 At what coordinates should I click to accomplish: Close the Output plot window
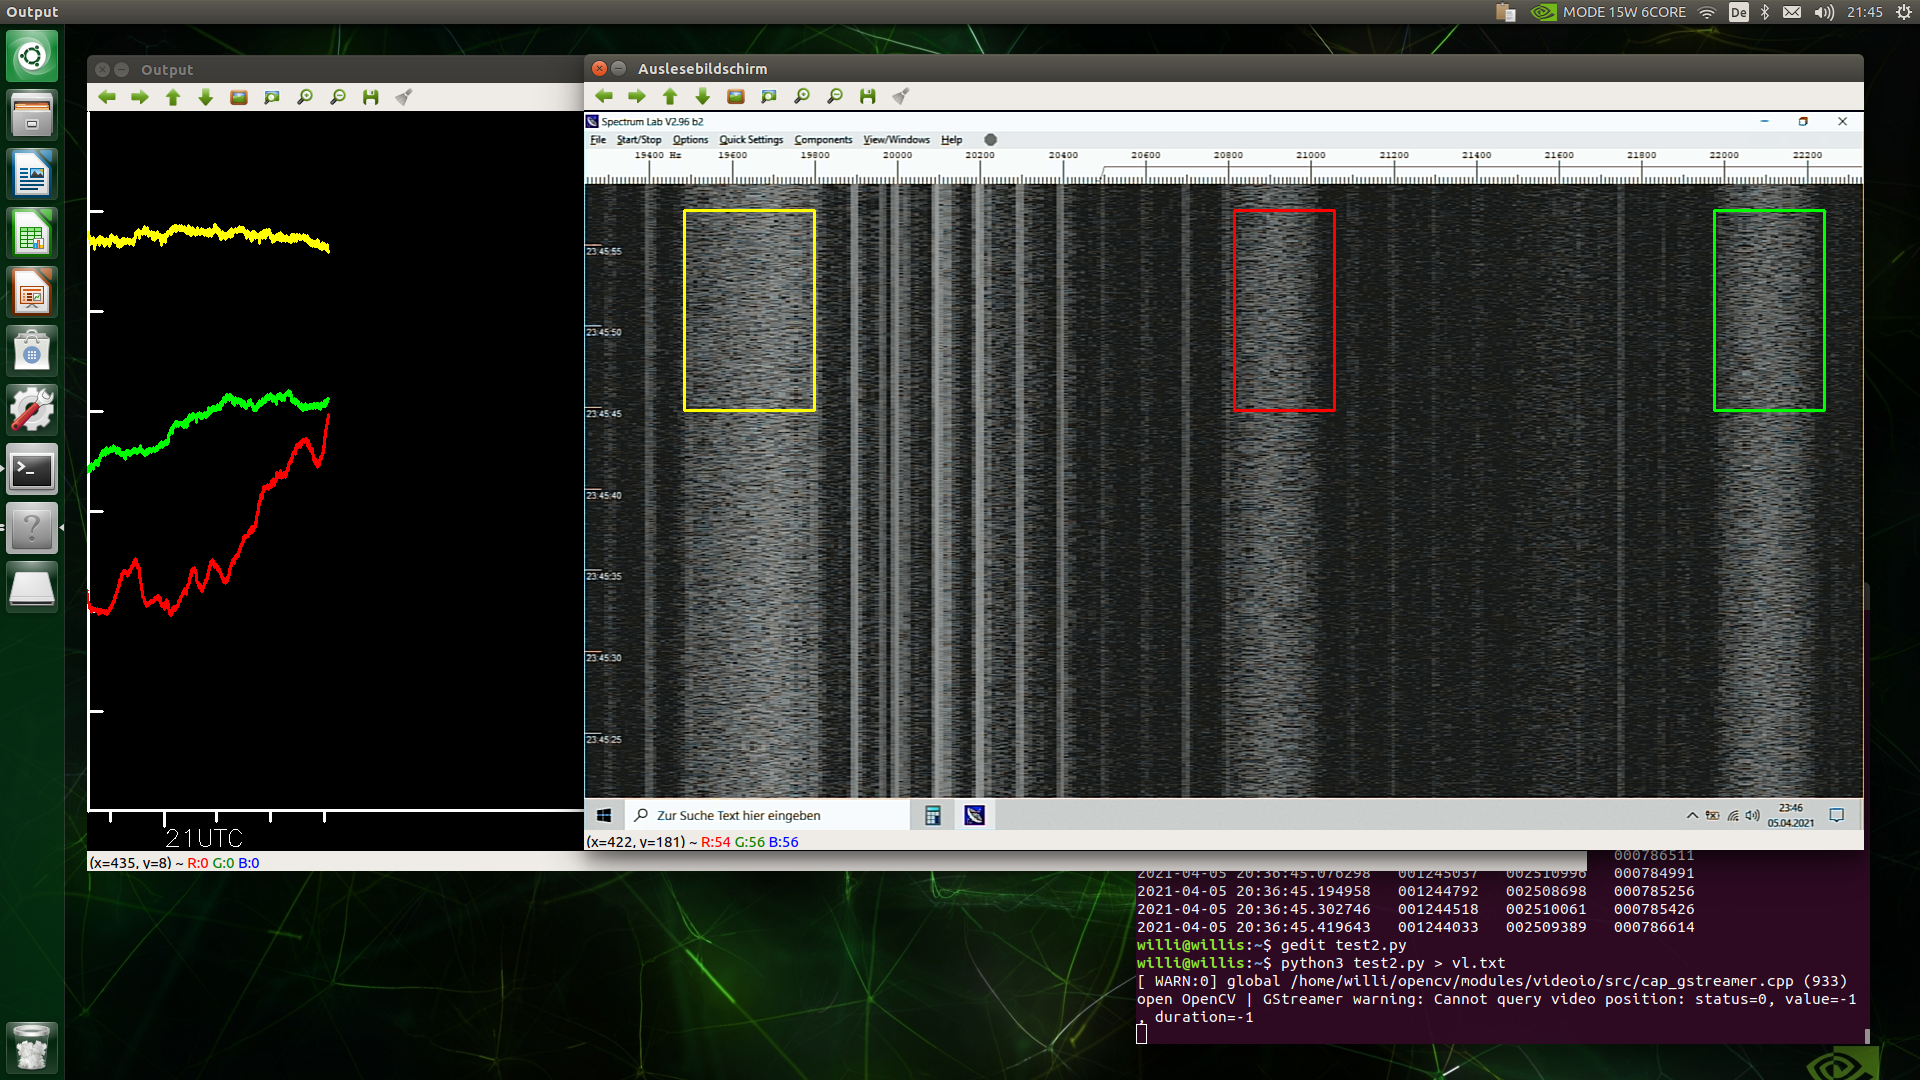102,70
